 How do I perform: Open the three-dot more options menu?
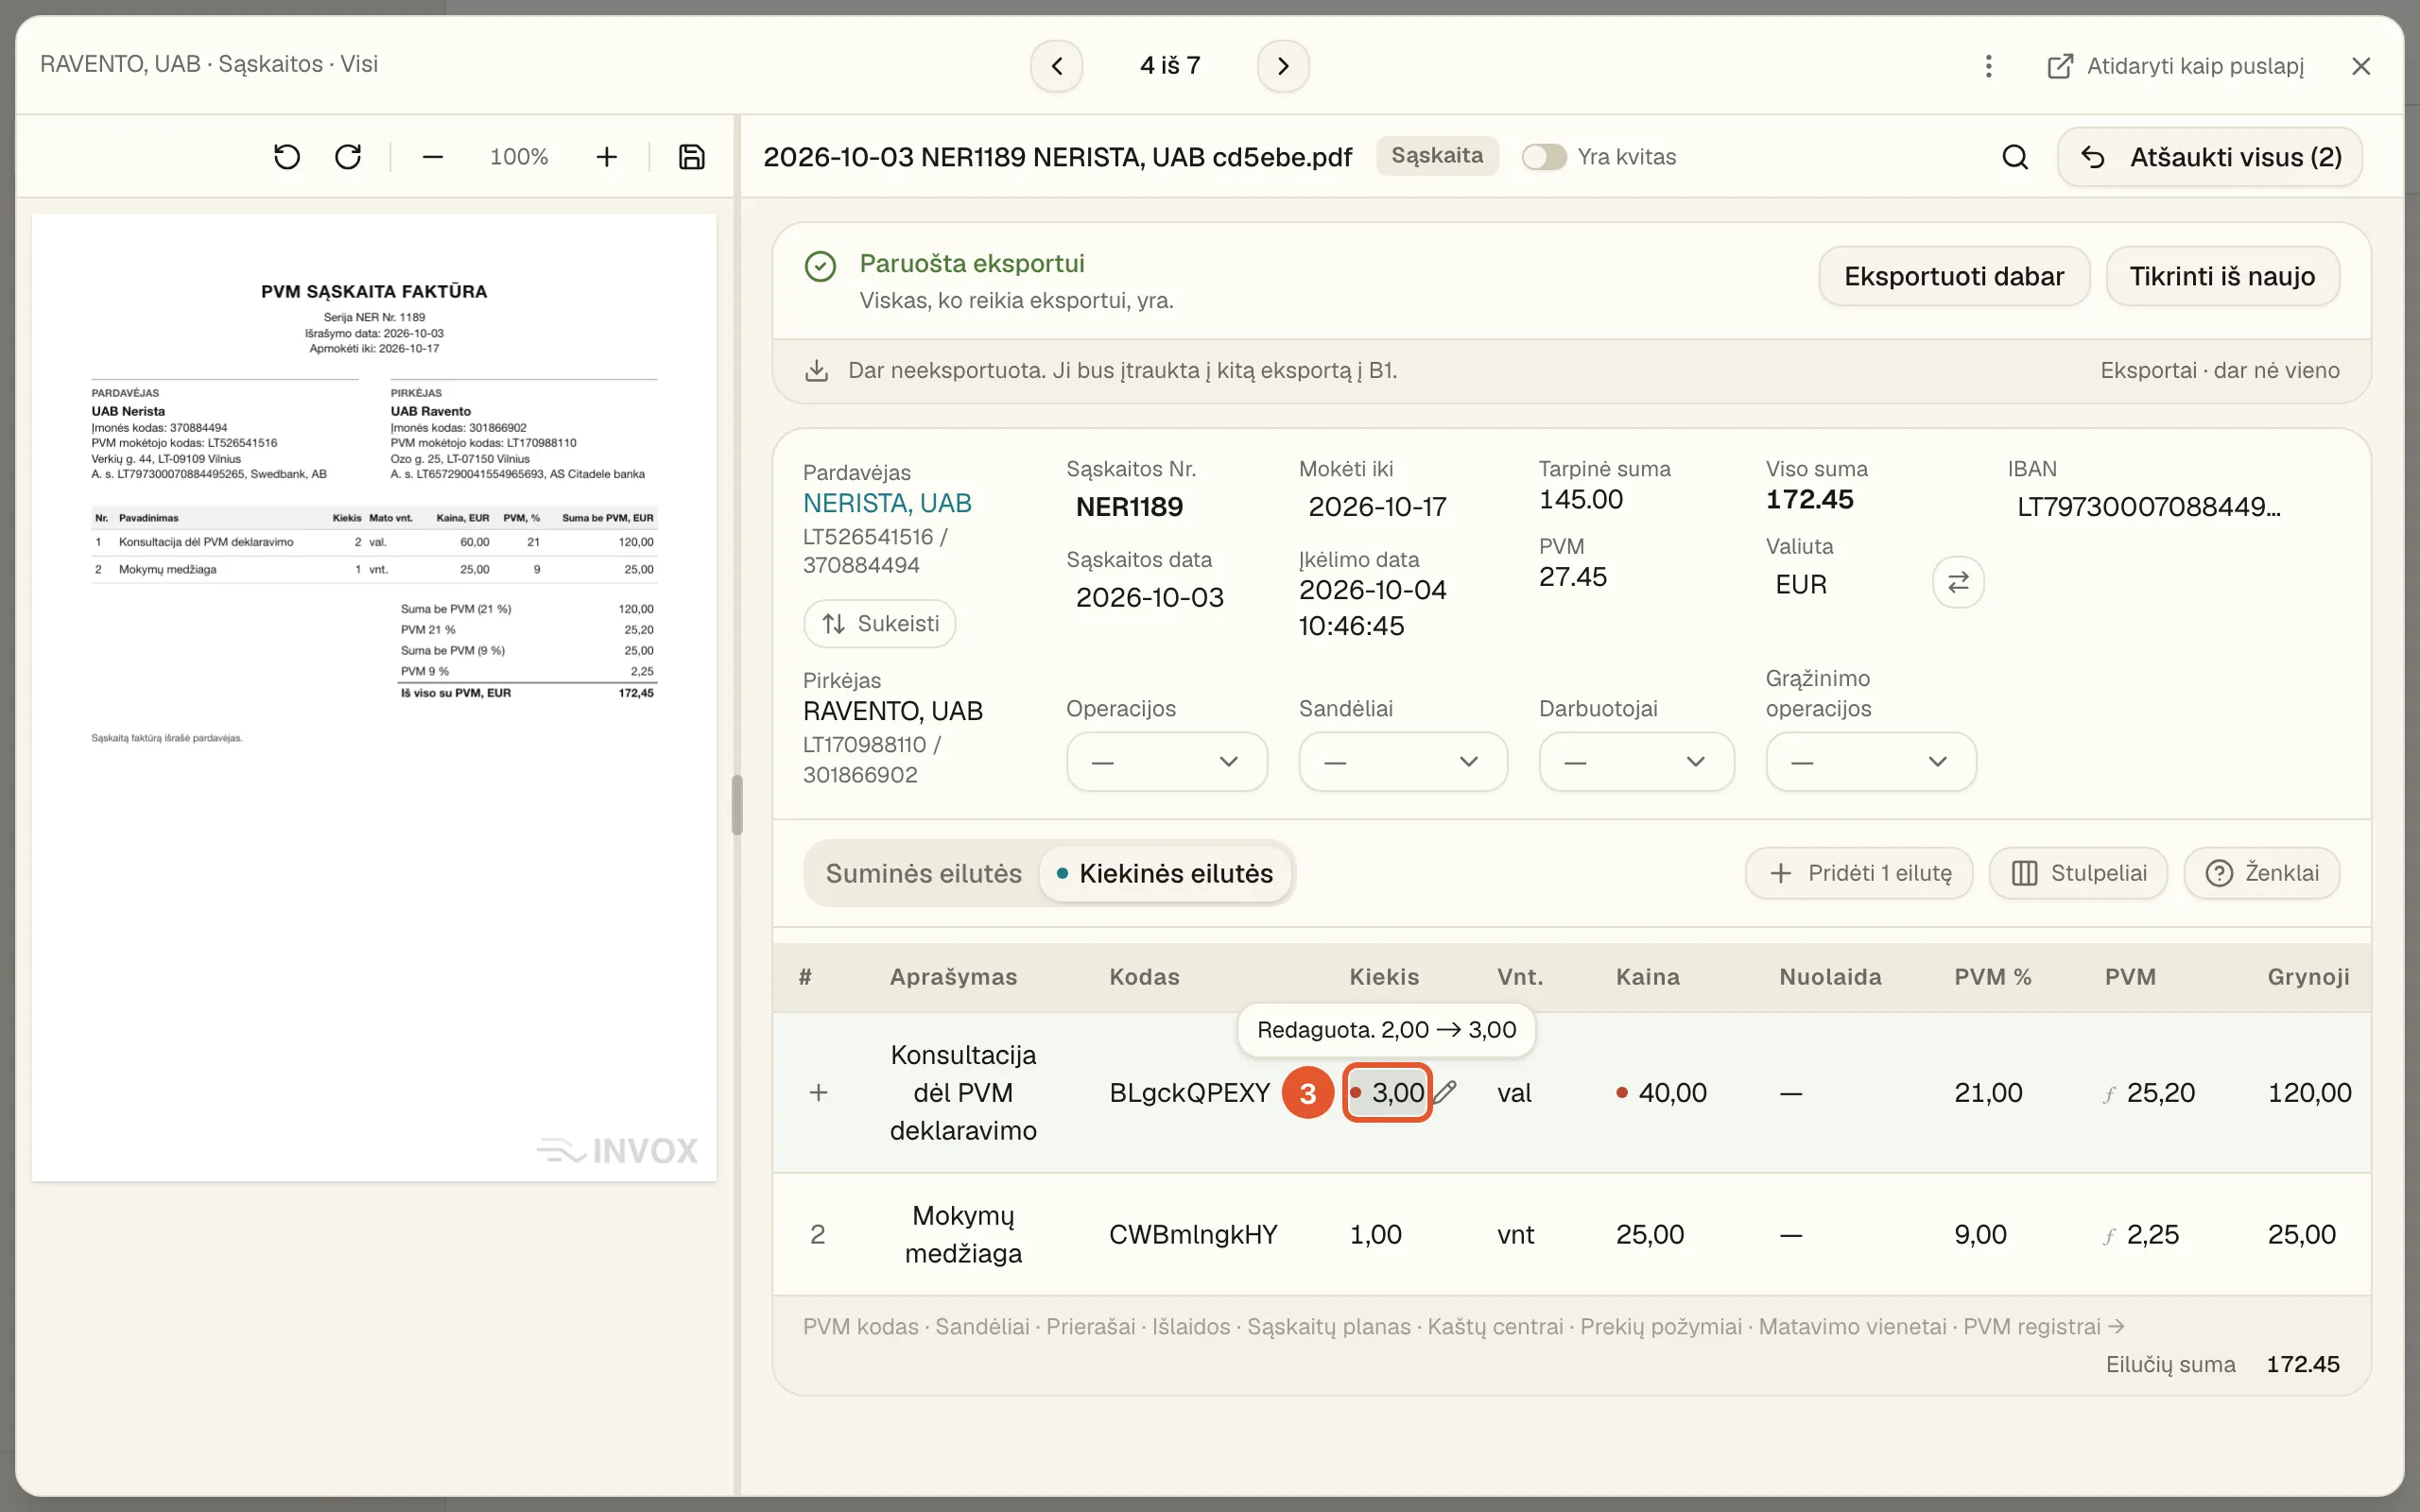click(x=1988, y=66)
